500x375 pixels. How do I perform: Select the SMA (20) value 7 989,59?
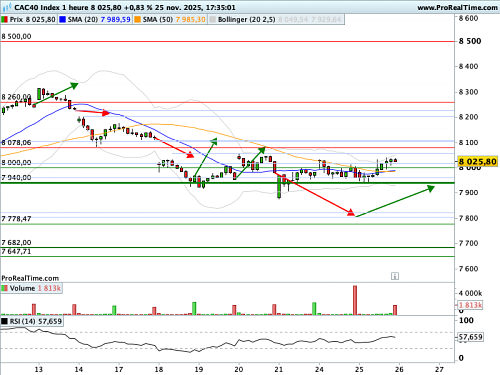pos(116,20)
